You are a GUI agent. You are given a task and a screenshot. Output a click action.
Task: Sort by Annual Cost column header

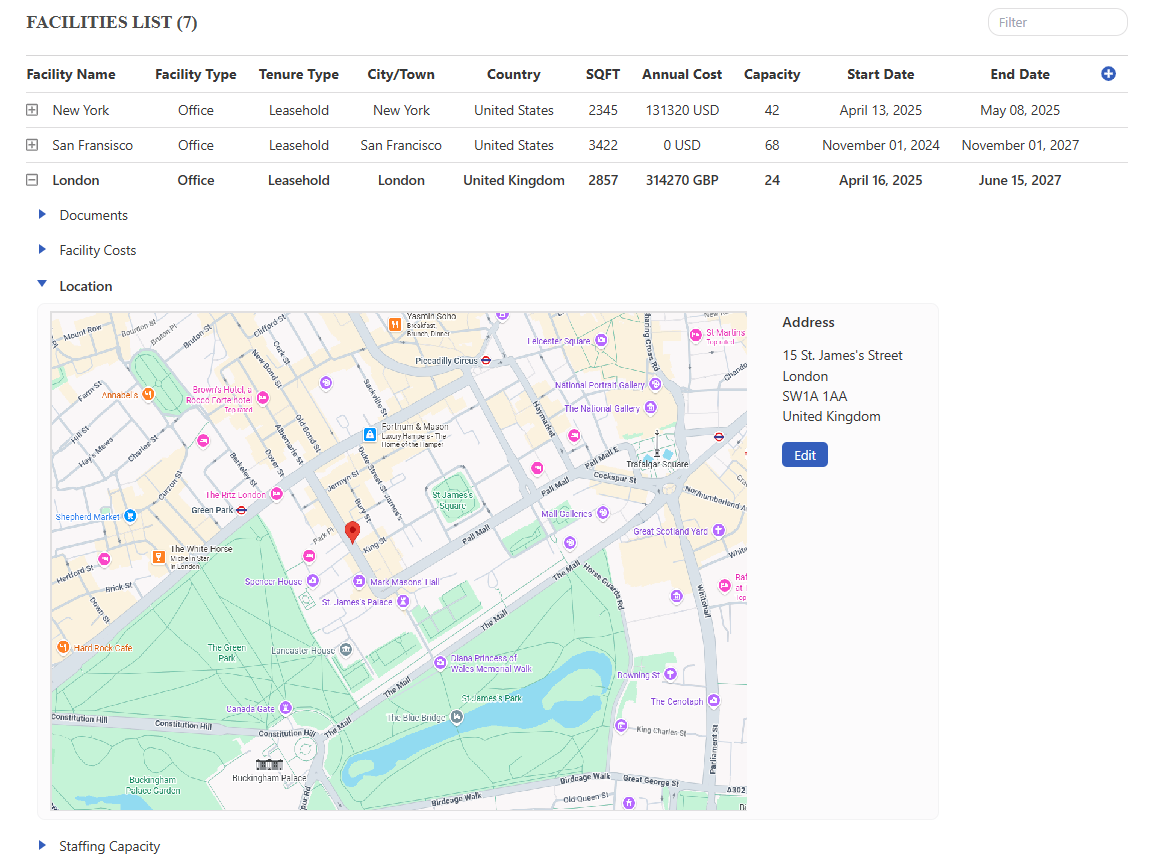point(681,74)
